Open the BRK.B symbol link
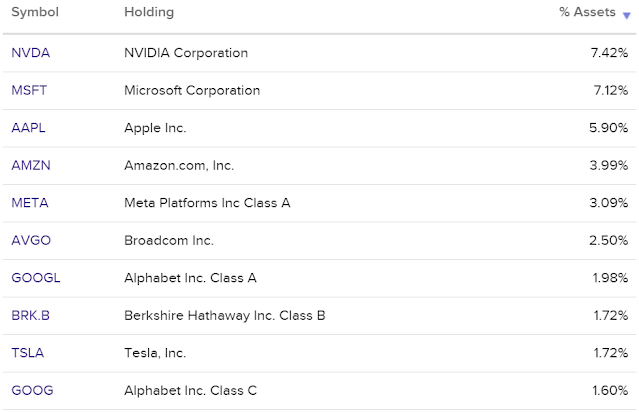This screenshot has width=639, height=412. click(x=30, y=316)
